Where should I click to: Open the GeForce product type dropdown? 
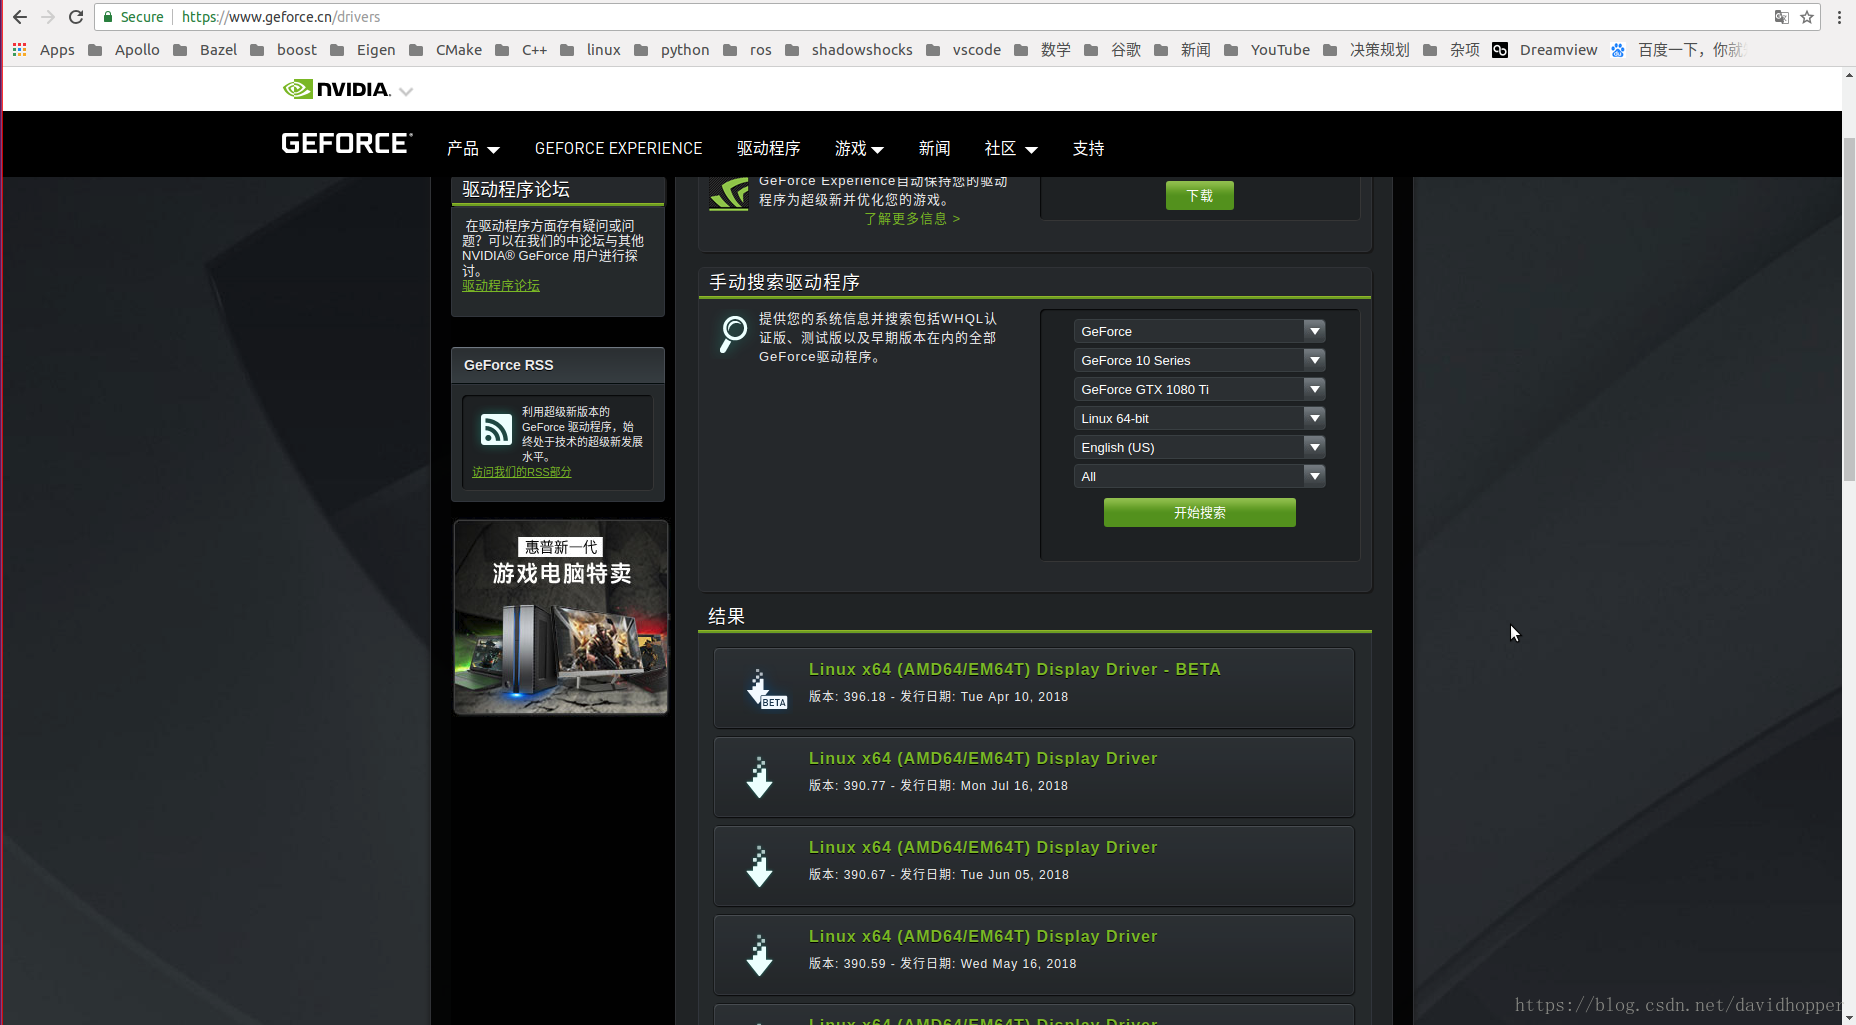click(x=1199, y=331)
